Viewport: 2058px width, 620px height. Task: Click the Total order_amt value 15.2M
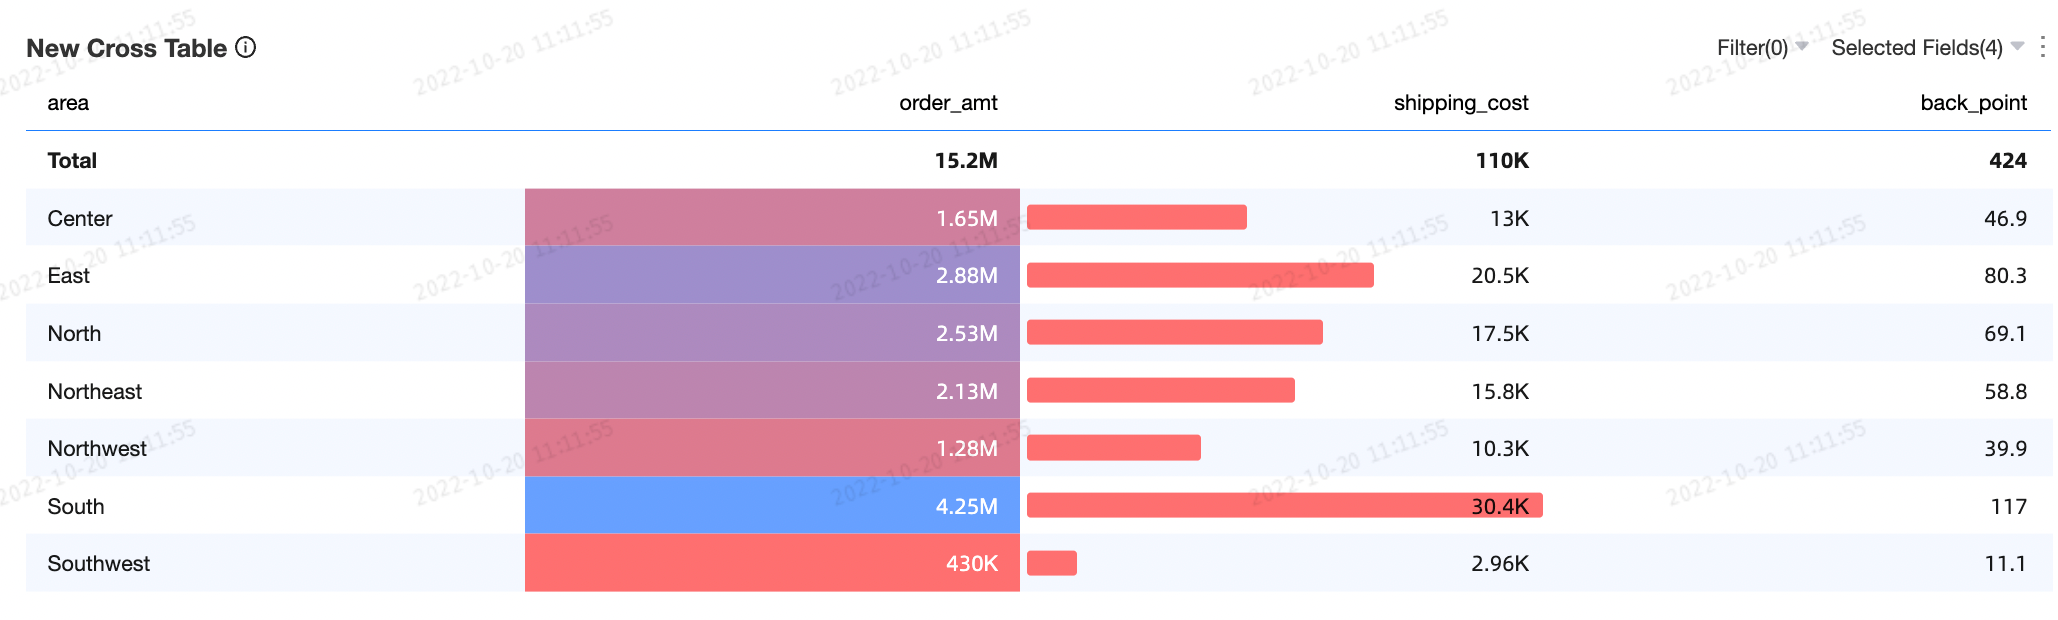tap(965, 161)
